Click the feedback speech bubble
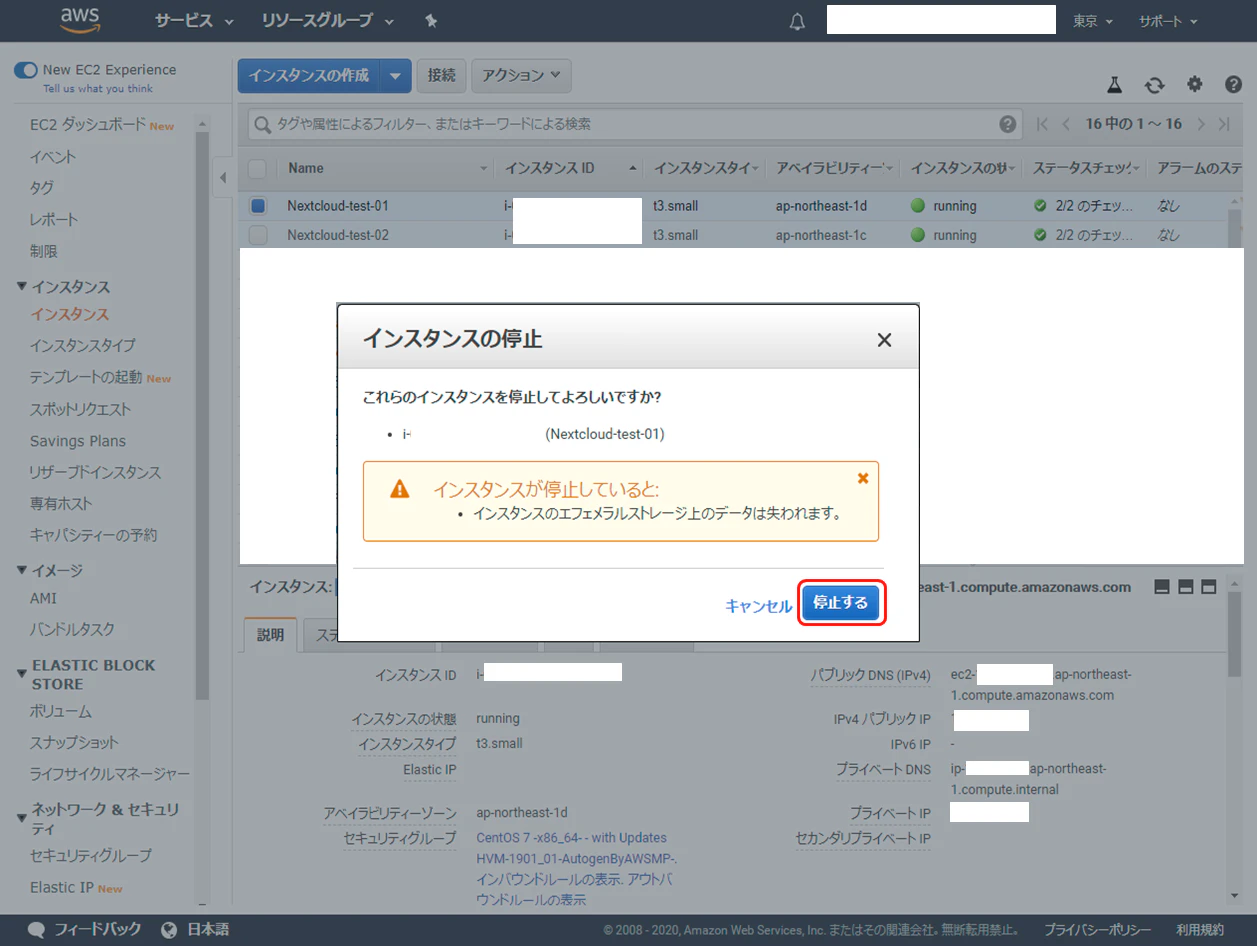This screenshot has height=946, width=1257. [37, 929]
